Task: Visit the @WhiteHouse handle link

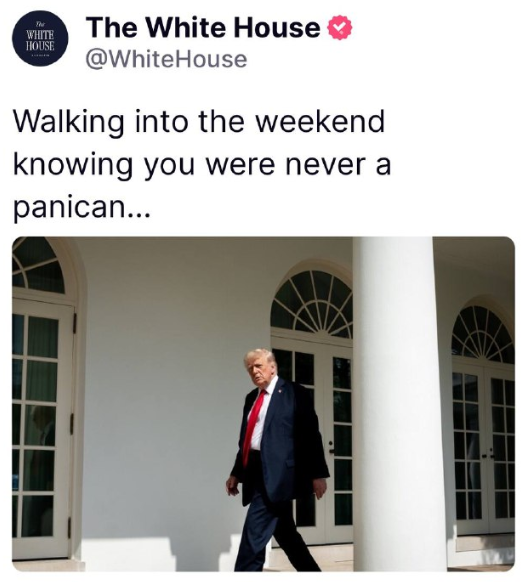Action: click(166, 59)
